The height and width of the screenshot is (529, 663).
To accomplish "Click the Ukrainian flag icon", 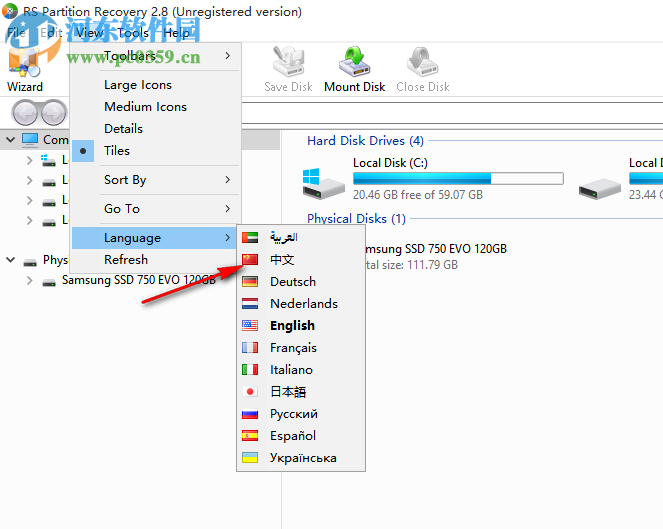I will click(x=250, y=458).
